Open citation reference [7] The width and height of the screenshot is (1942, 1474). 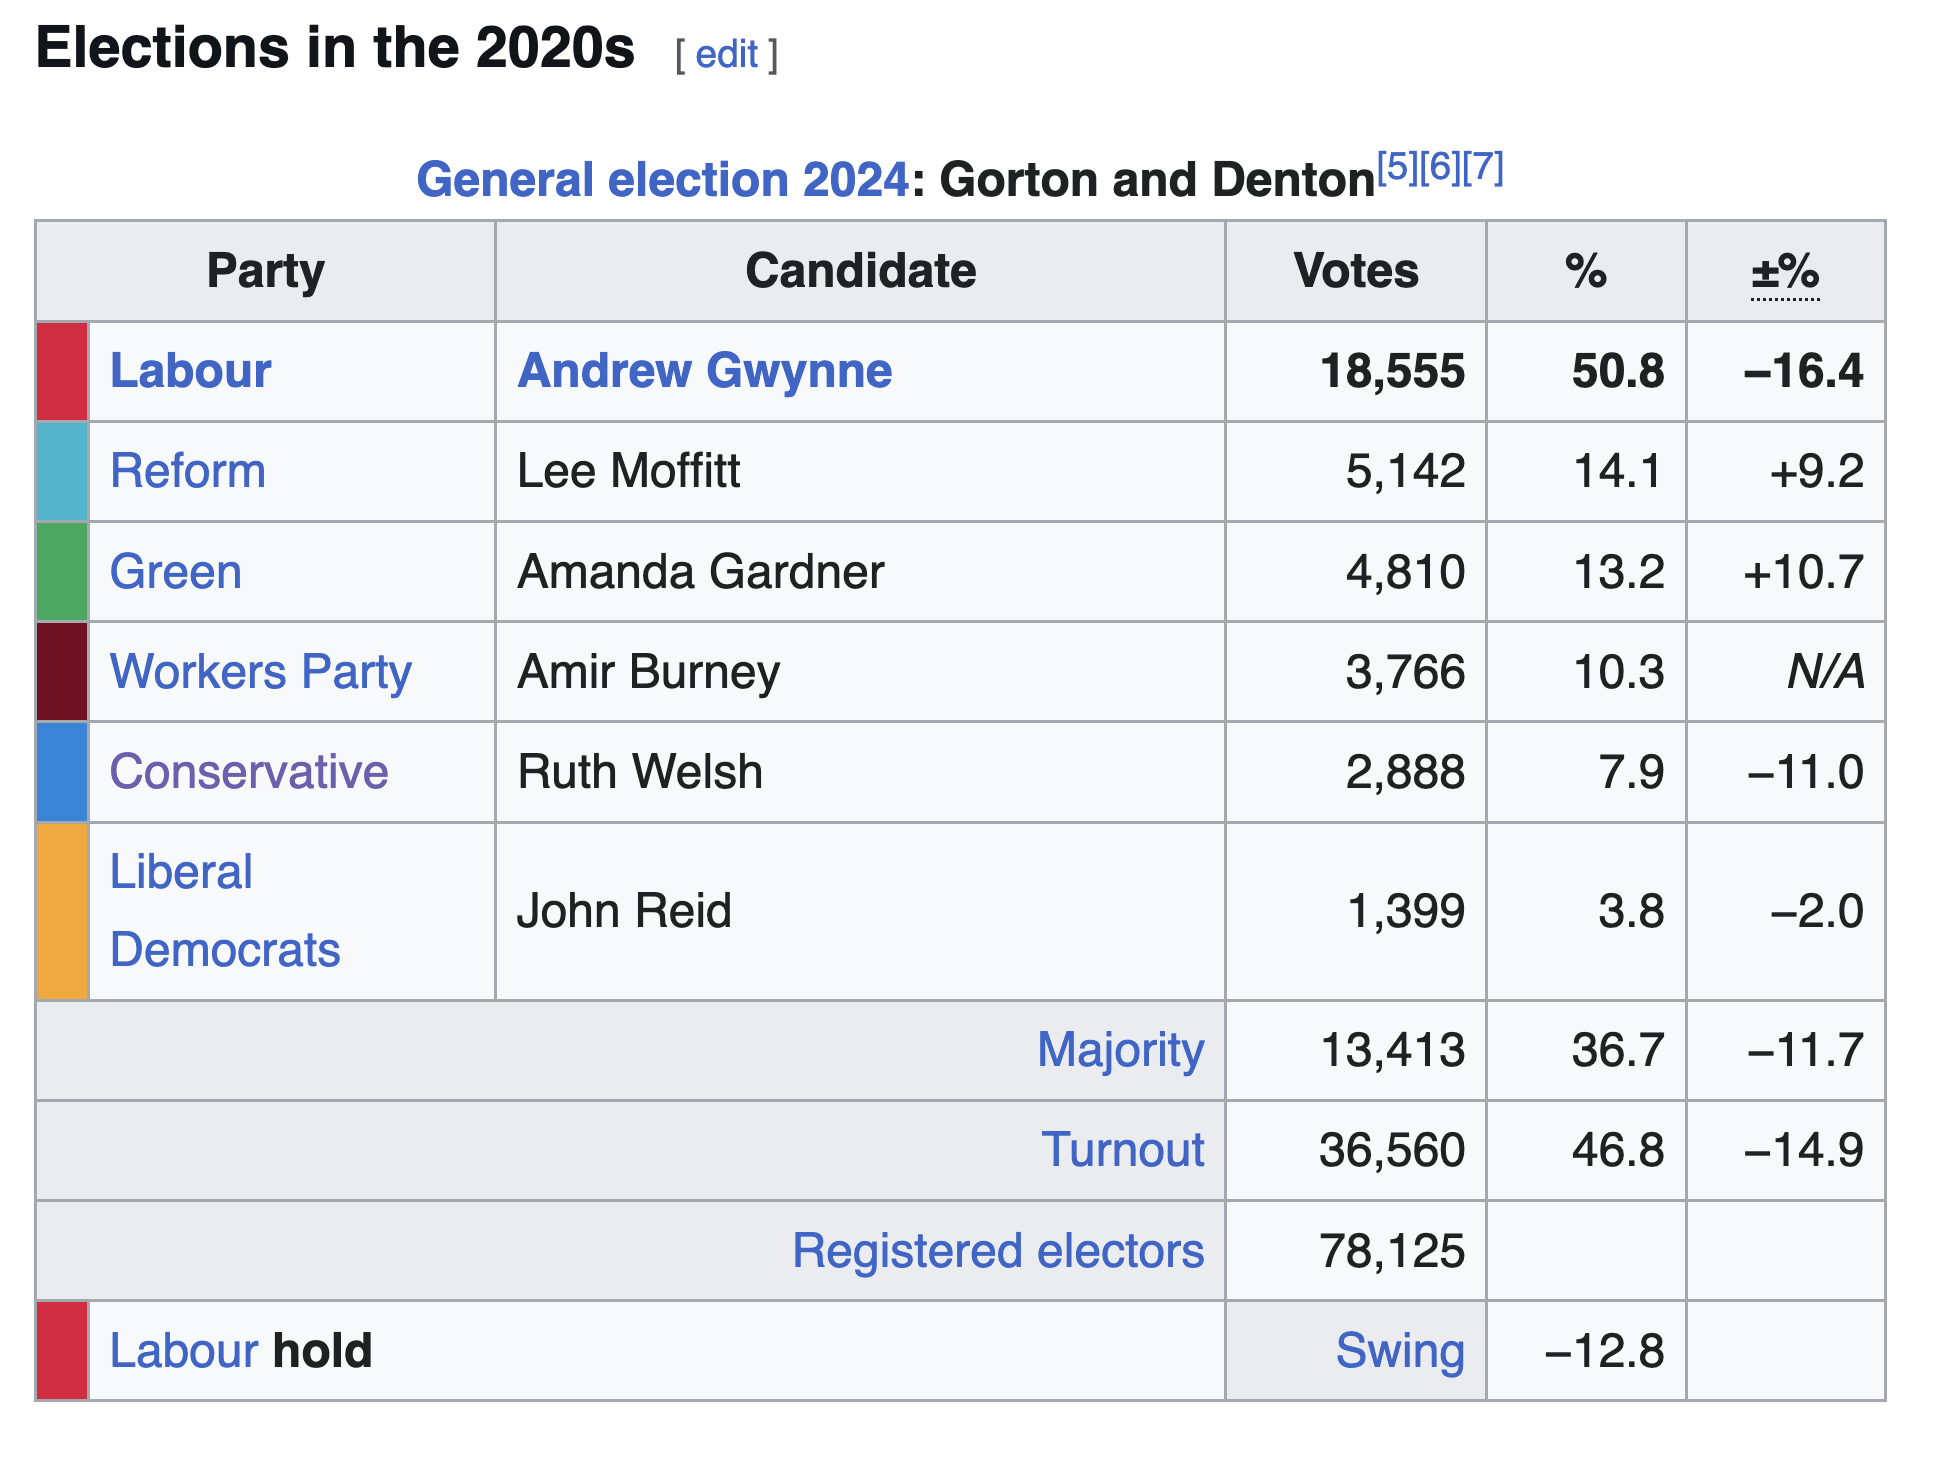click(1482, 167)
